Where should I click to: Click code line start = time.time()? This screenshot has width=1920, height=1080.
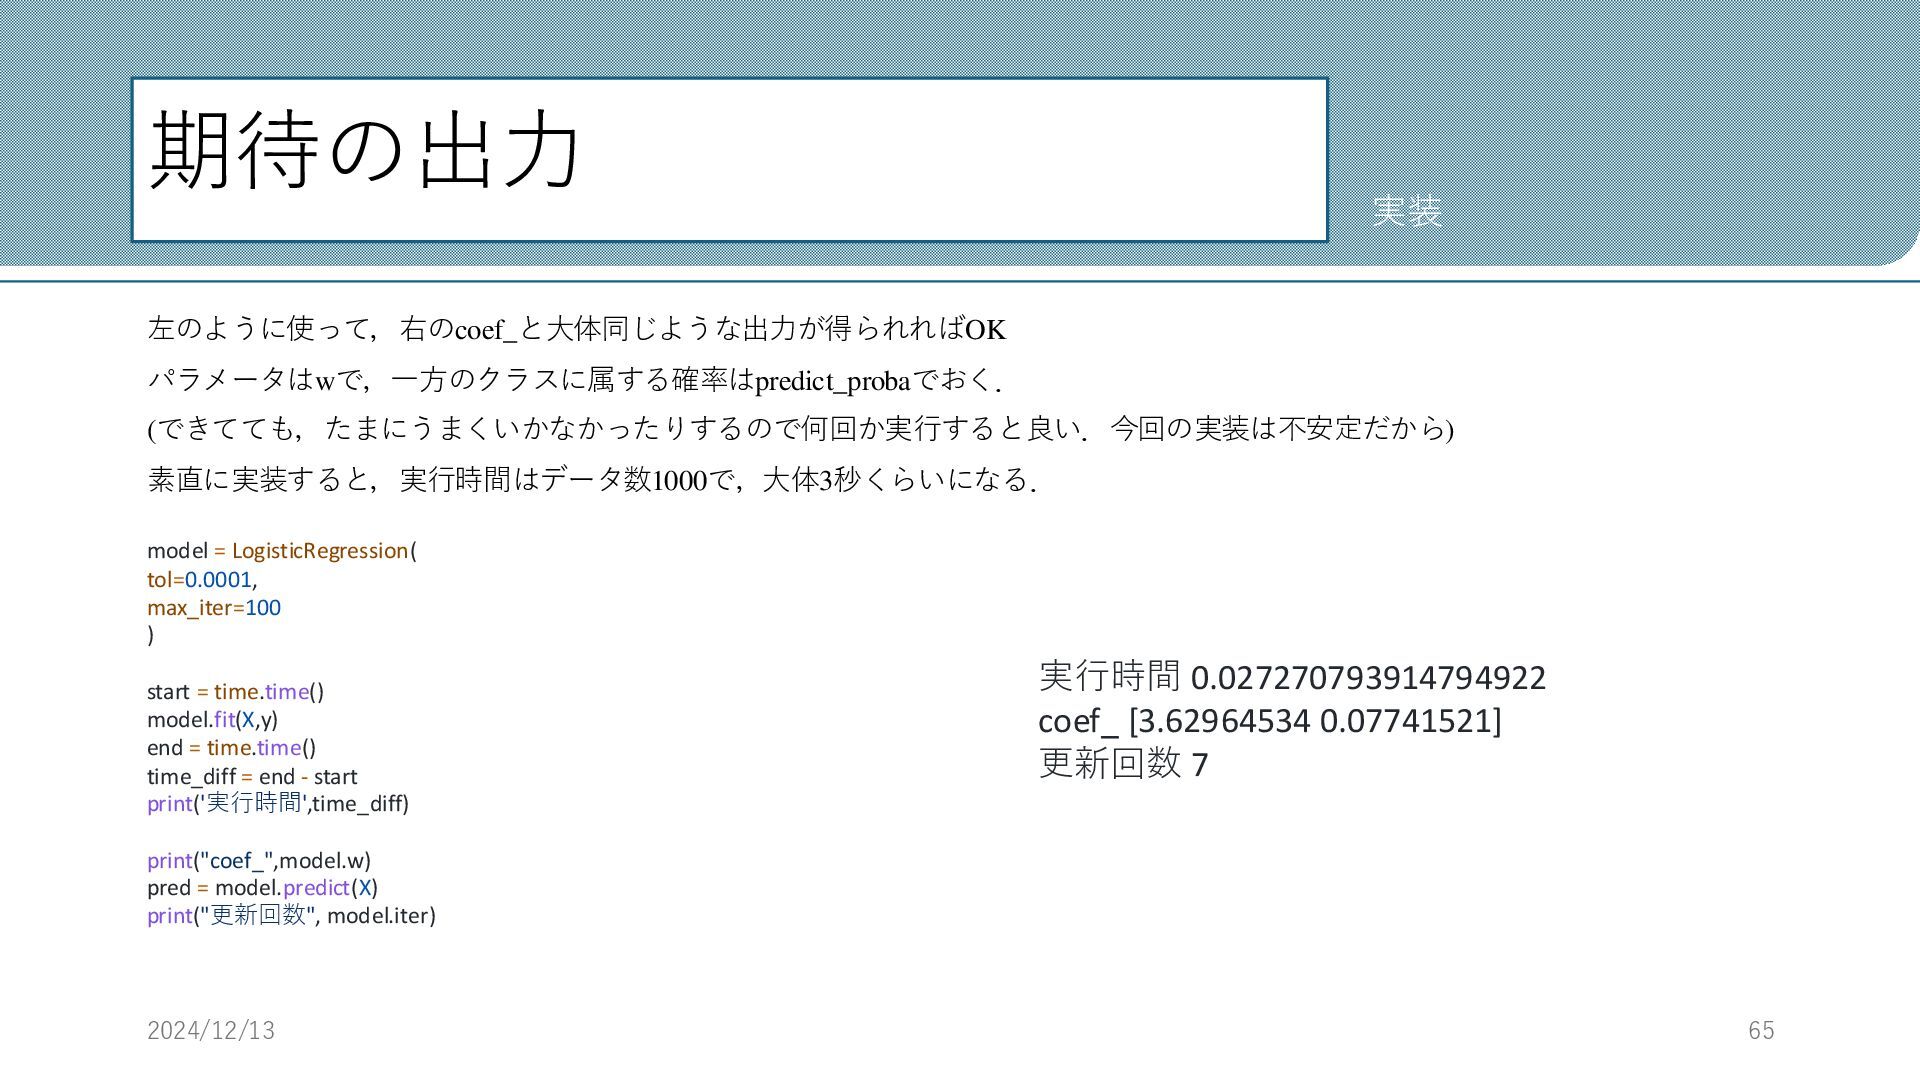[235, 692]
